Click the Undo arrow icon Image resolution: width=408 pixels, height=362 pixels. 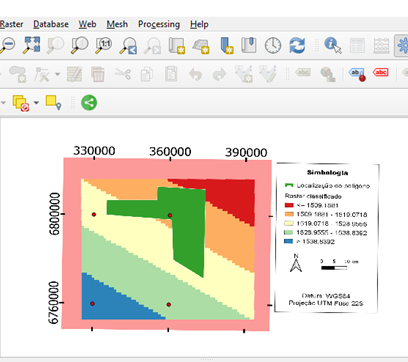pos(195,74)
